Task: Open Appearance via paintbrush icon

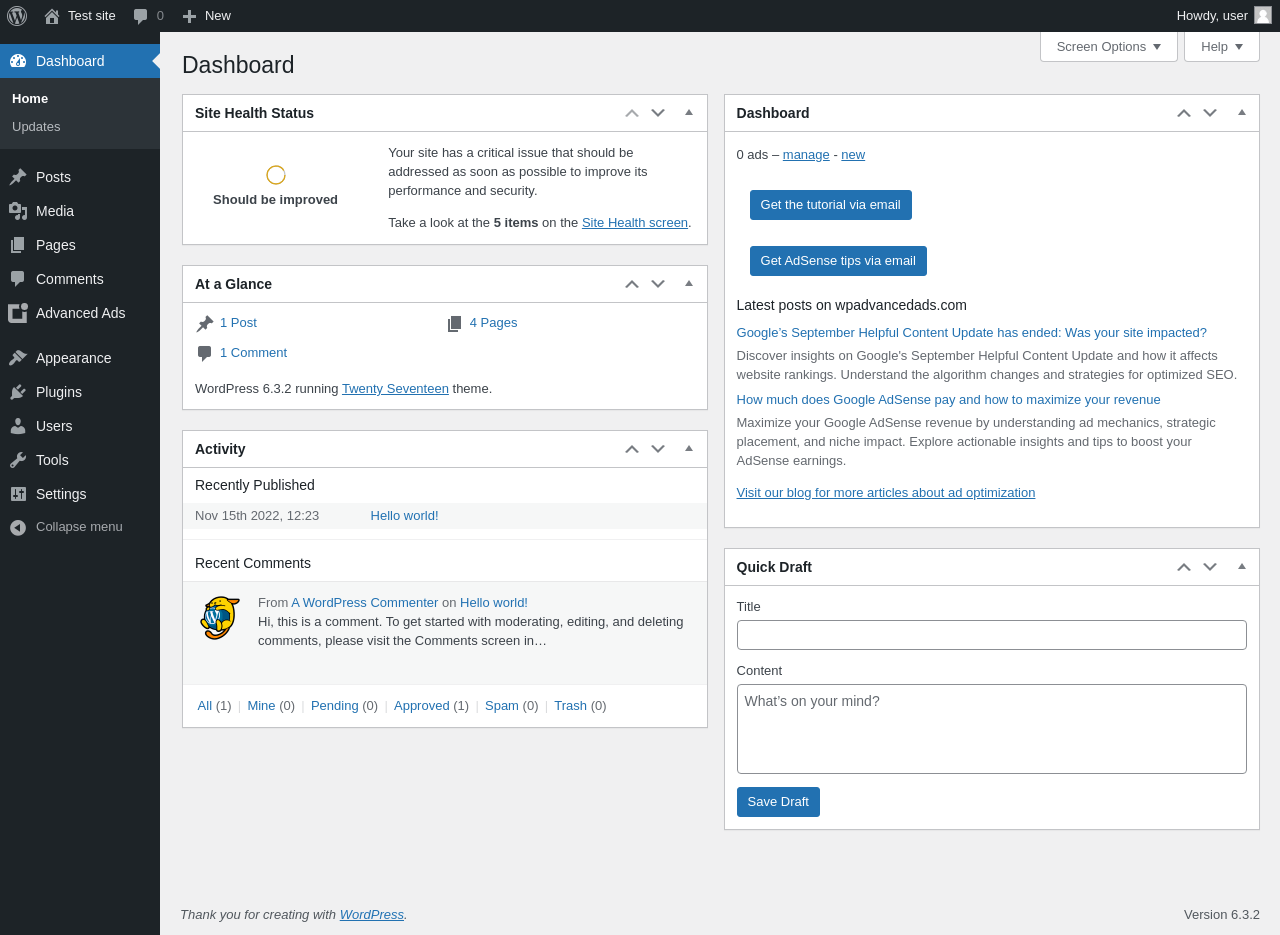Action: 18,358
